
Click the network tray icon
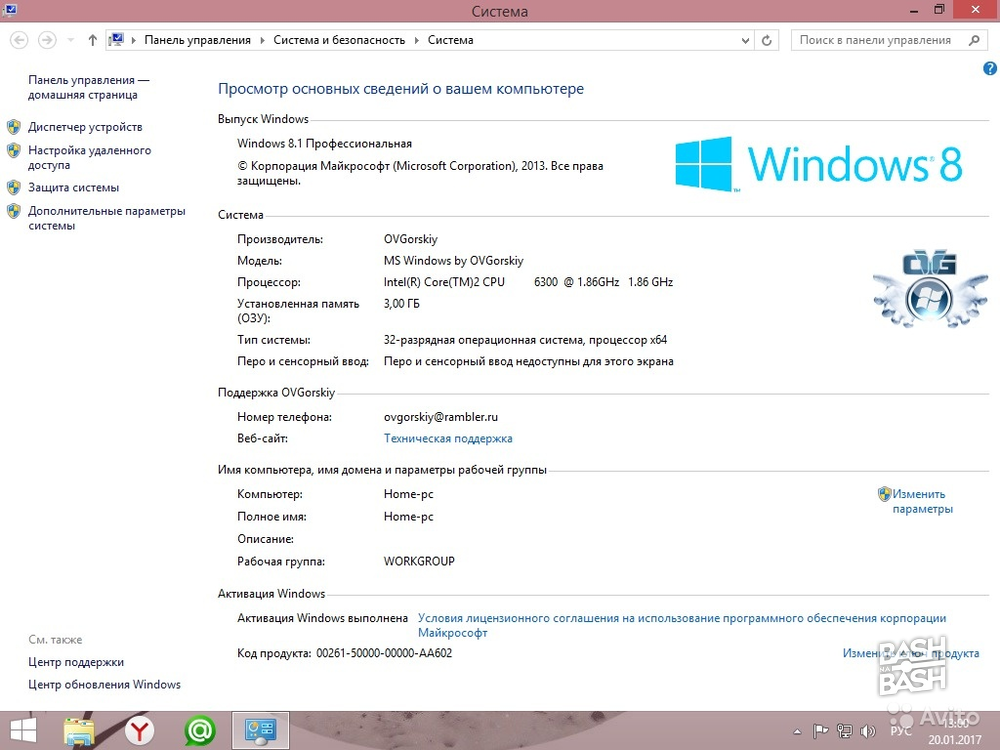click(x=844, y=732)
